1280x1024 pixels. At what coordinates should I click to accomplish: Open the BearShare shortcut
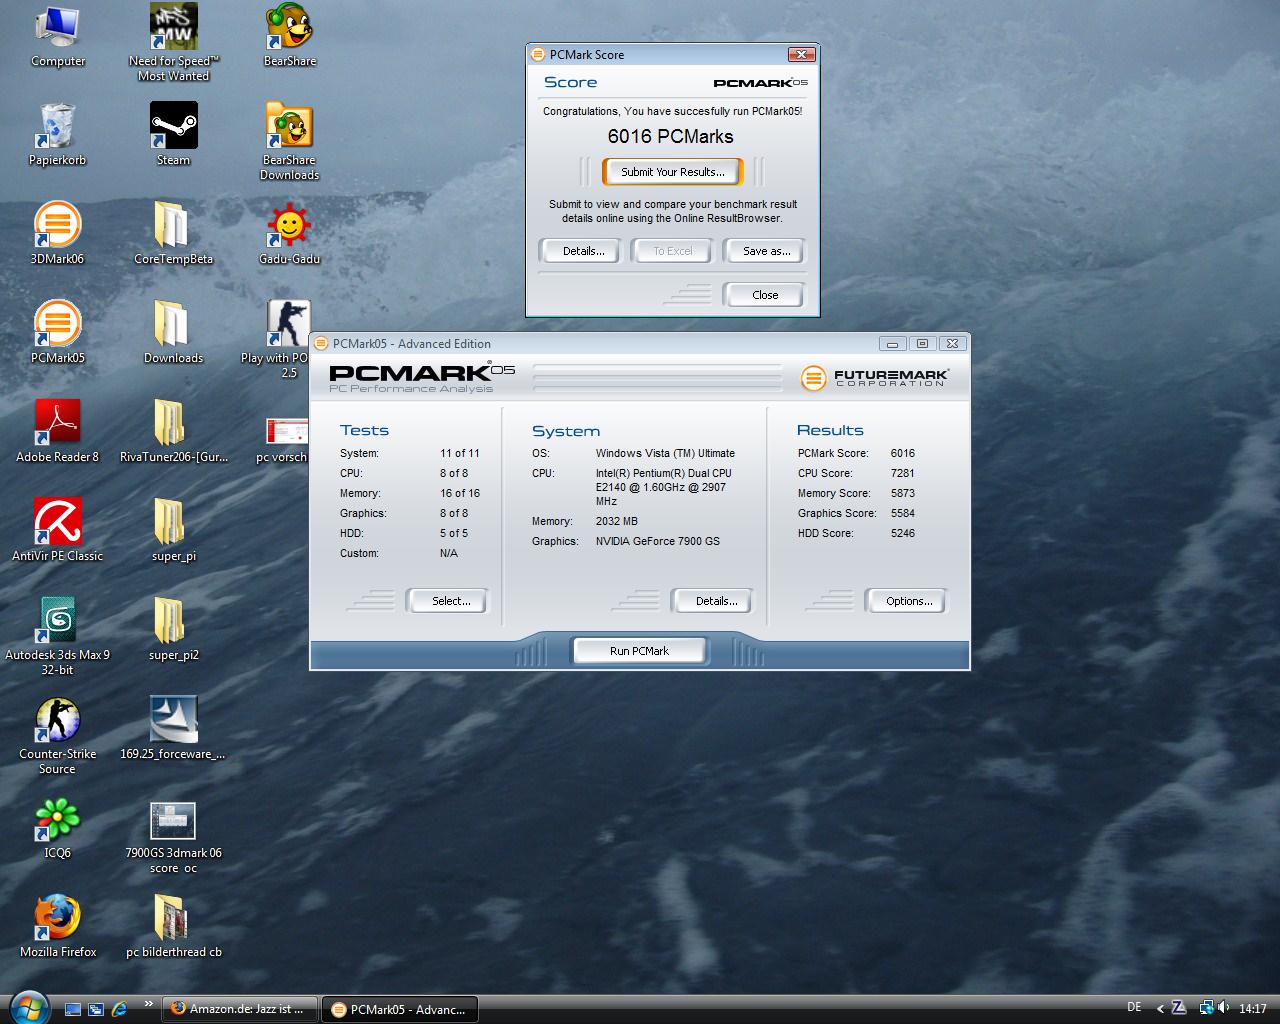pos(289,36)
